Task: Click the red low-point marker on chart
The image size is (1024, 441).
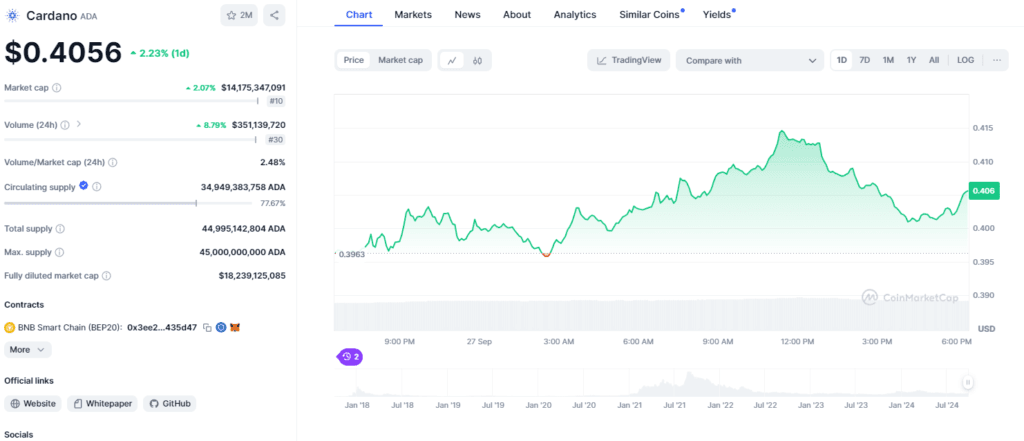Action: pos(547,254)
